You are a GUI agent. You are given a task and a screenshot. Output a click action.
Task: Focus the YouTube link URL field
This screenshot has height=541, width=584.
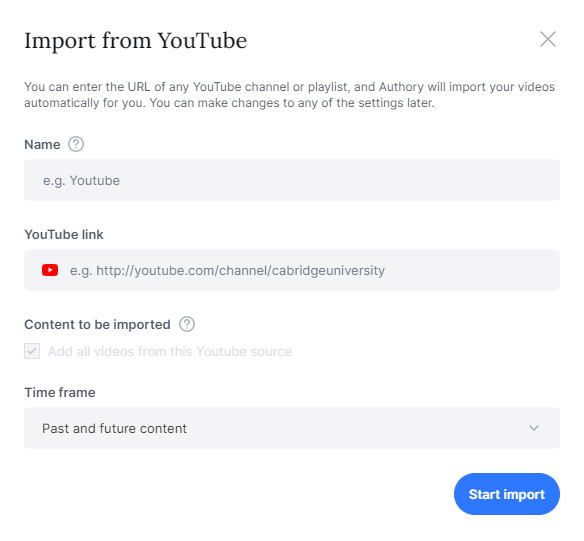point(292,270)
